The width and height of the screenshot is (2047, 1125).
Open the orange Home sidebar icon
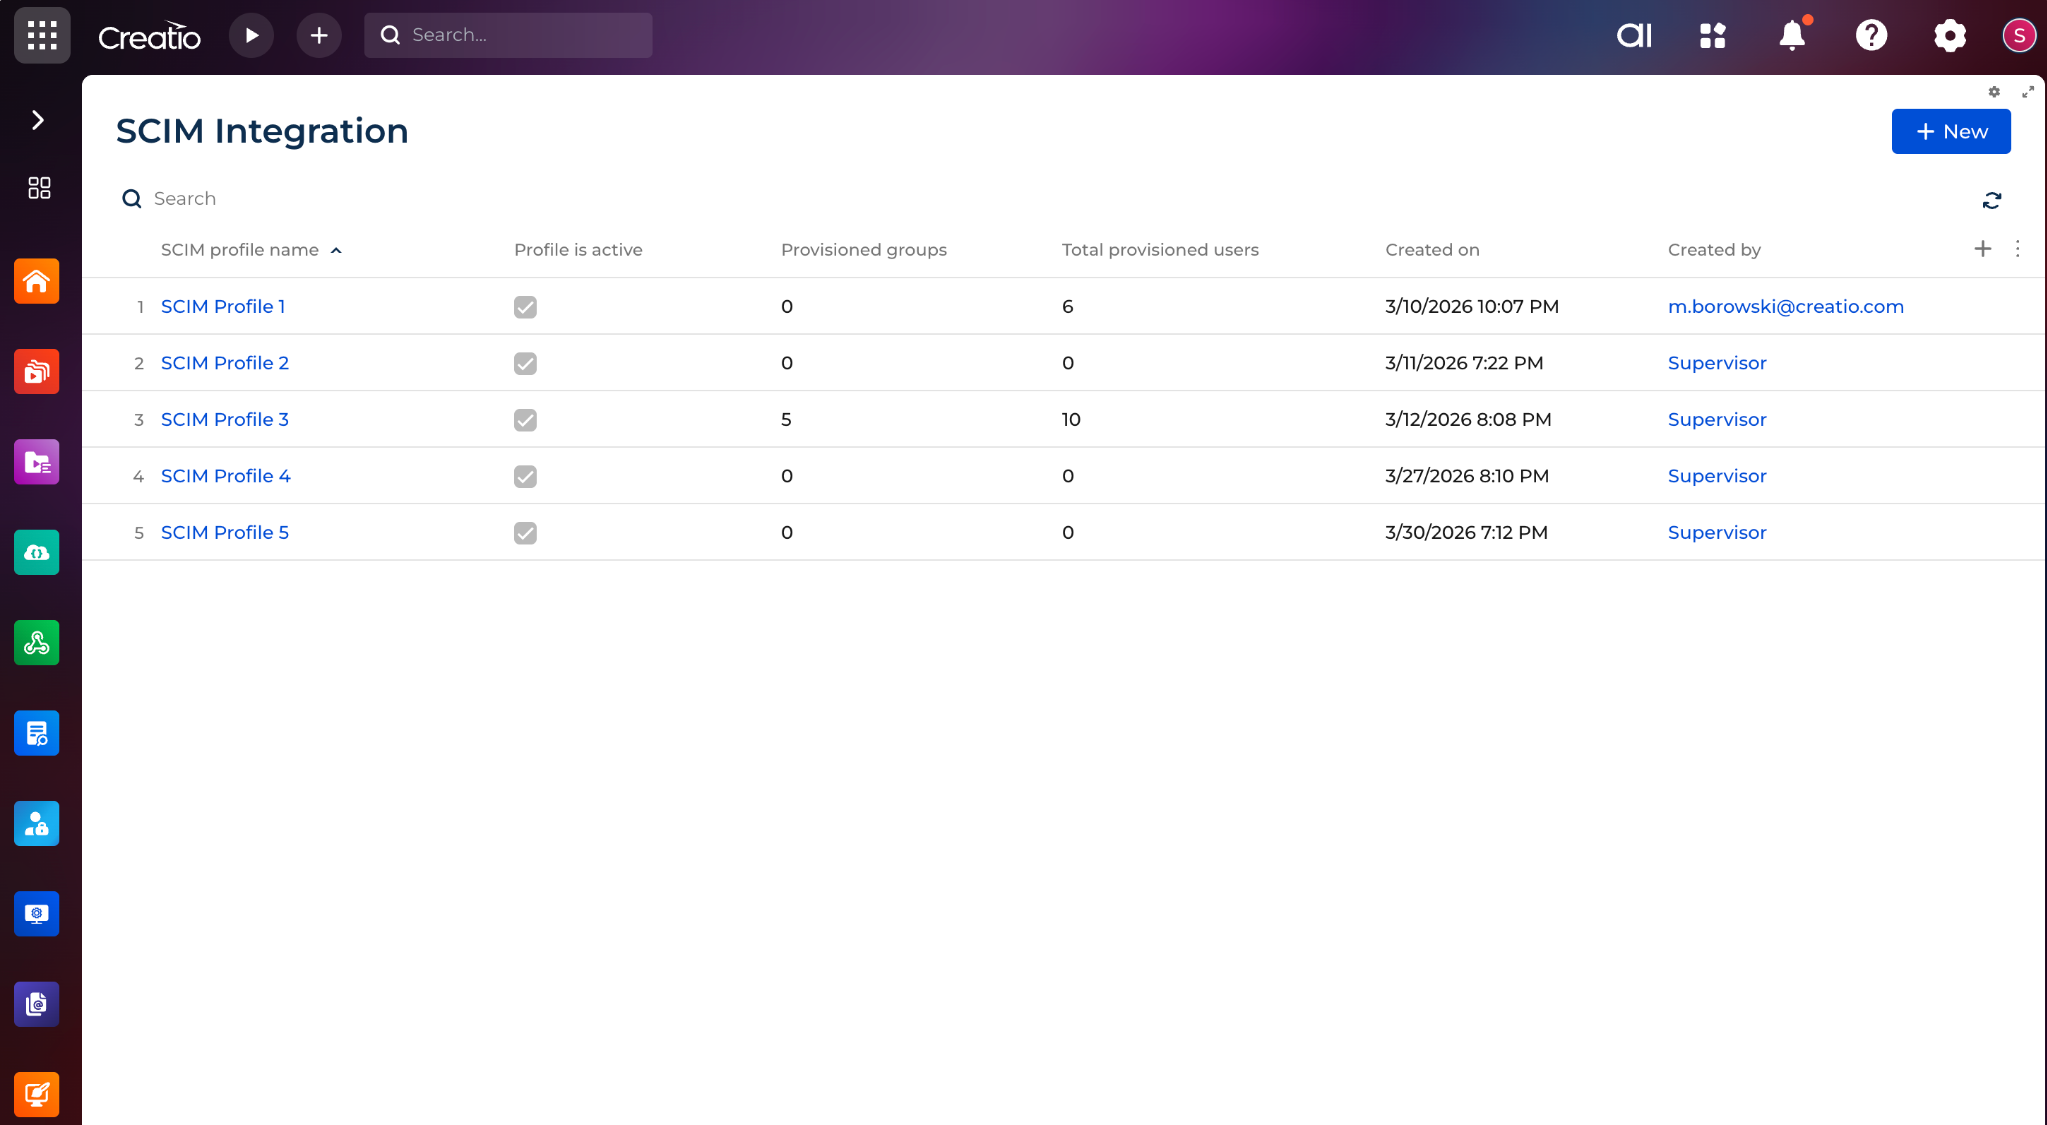(x=37, y=282)
